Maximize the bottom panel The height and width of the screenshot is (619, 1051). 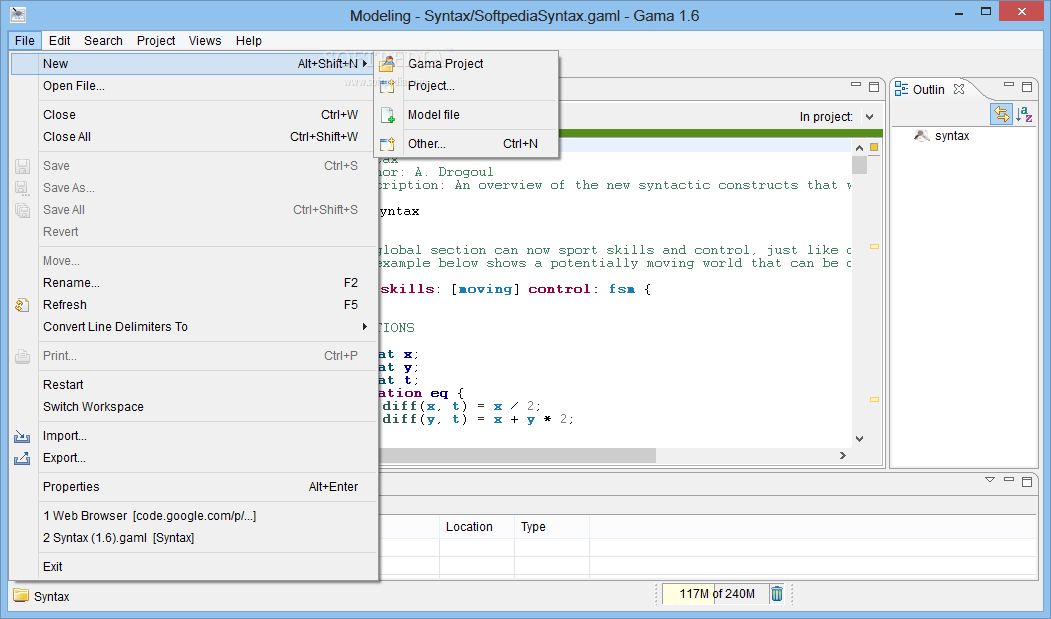click(1026, 481)
